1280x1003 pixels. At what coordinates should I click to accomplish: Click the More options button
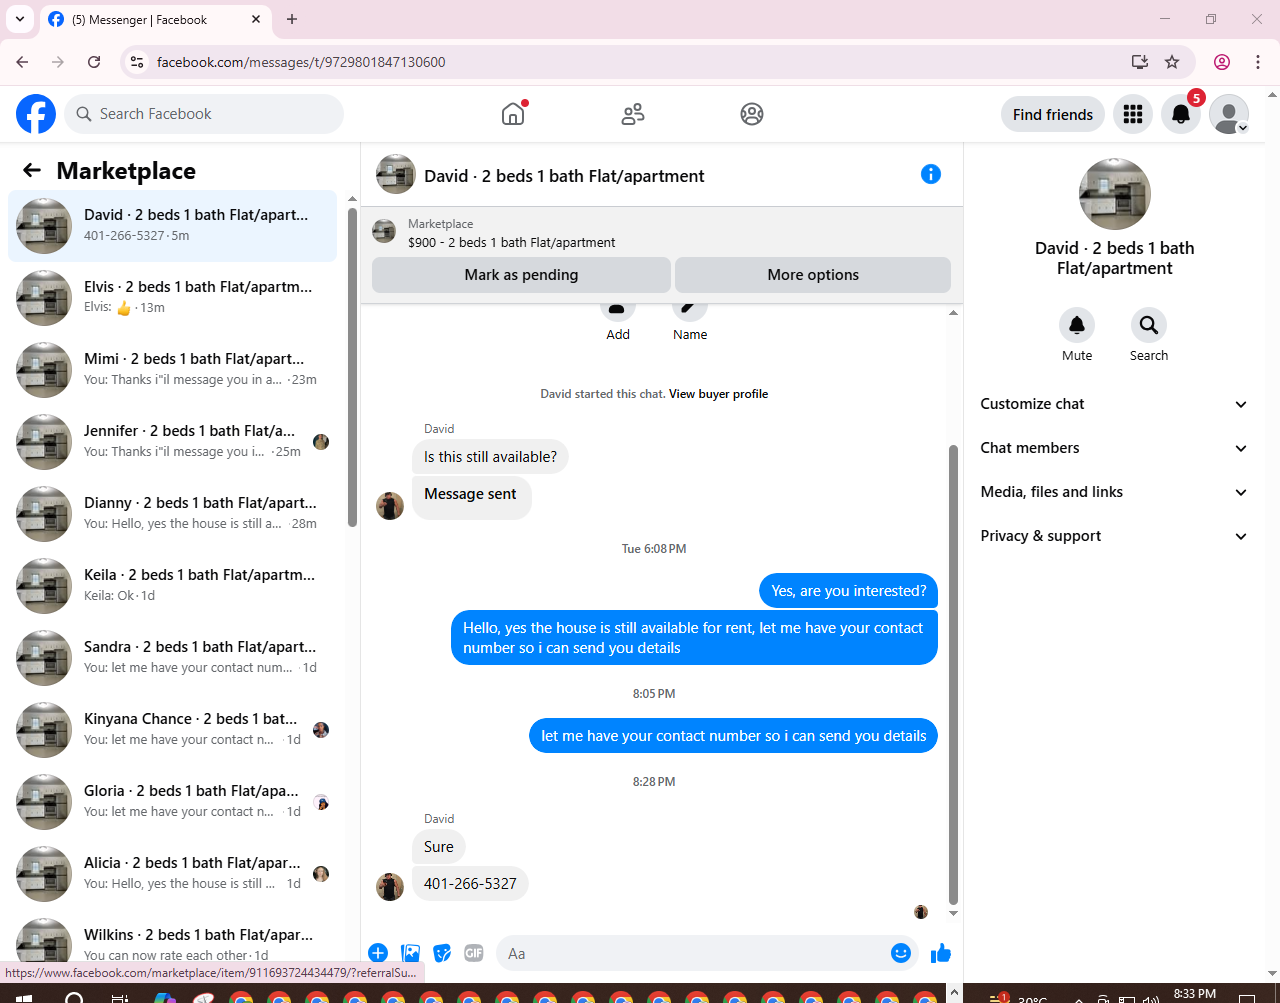(x=813, y=275)
